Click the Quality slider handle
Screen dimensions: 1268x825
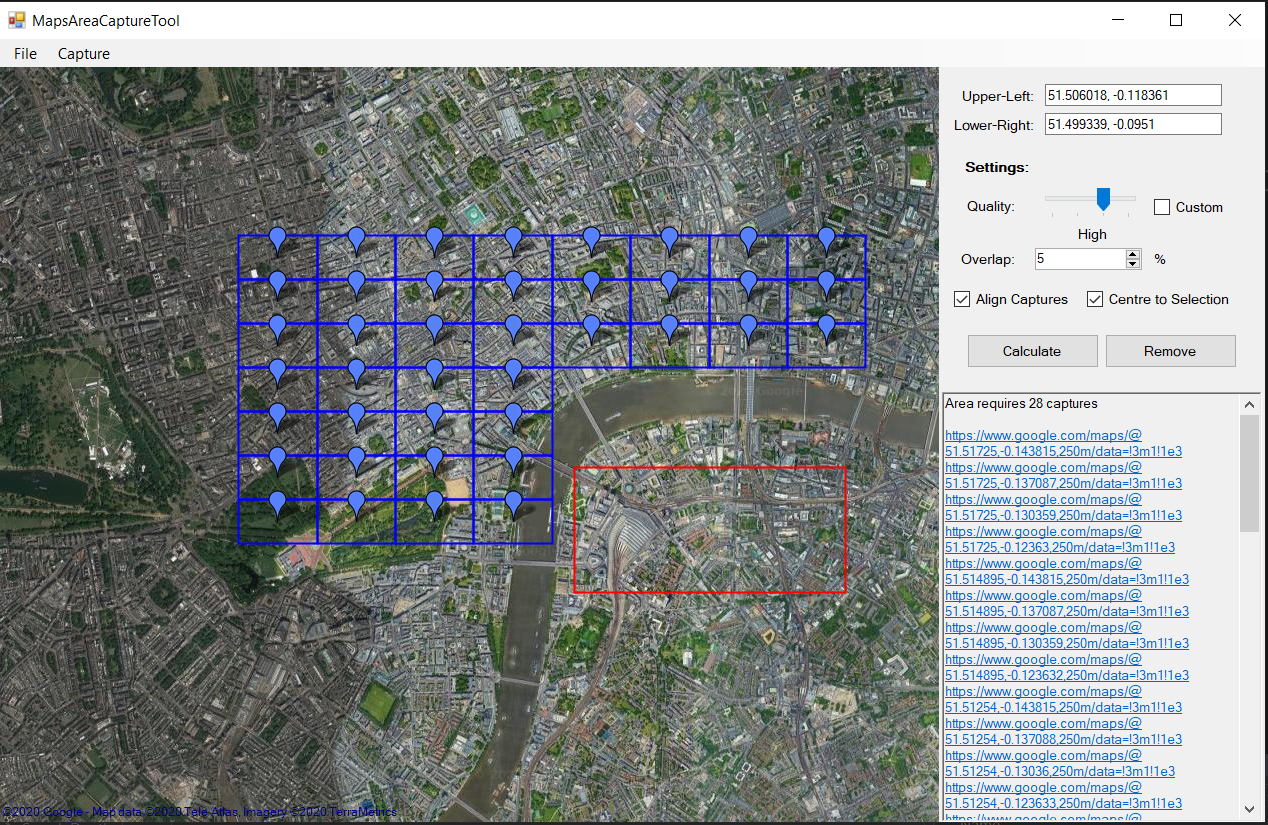1103,199
